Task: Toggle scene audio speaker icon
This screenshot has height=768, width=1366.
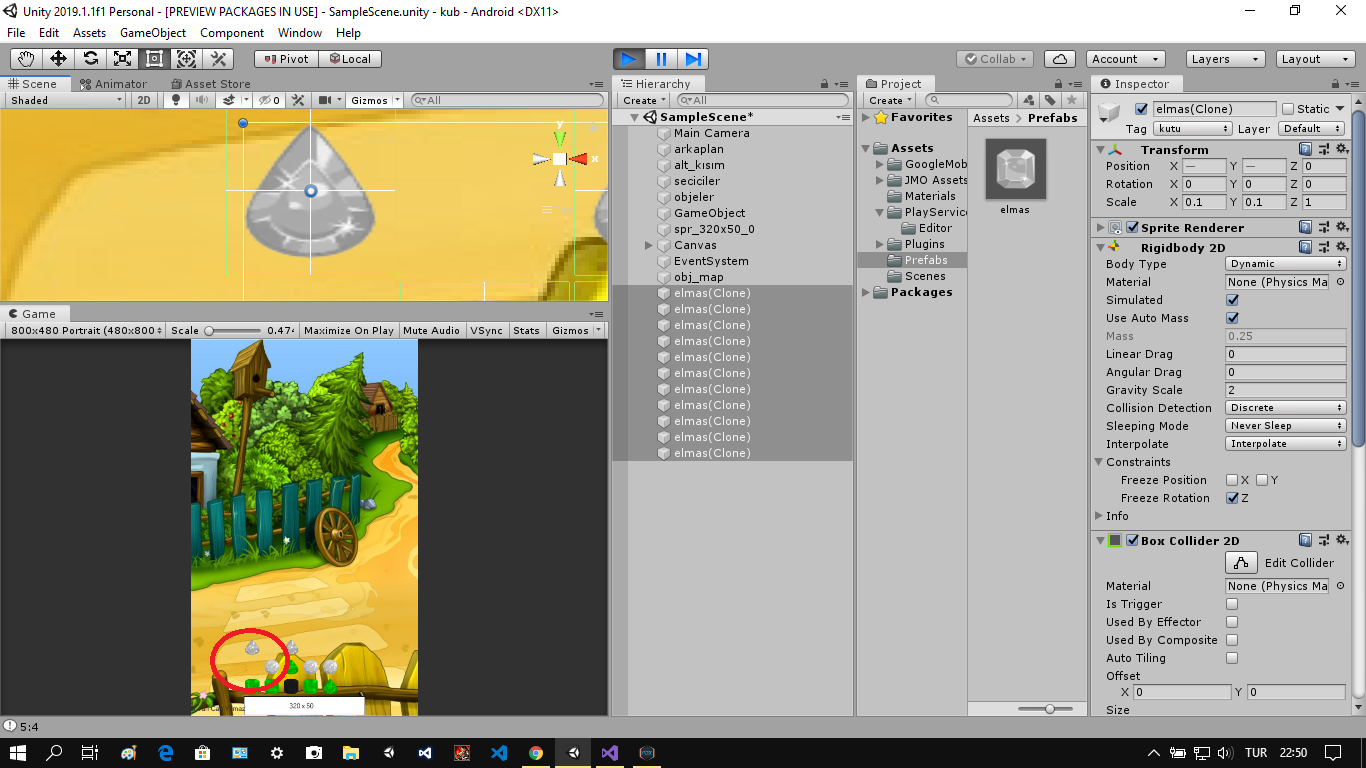Action: (x=201, y=100)
